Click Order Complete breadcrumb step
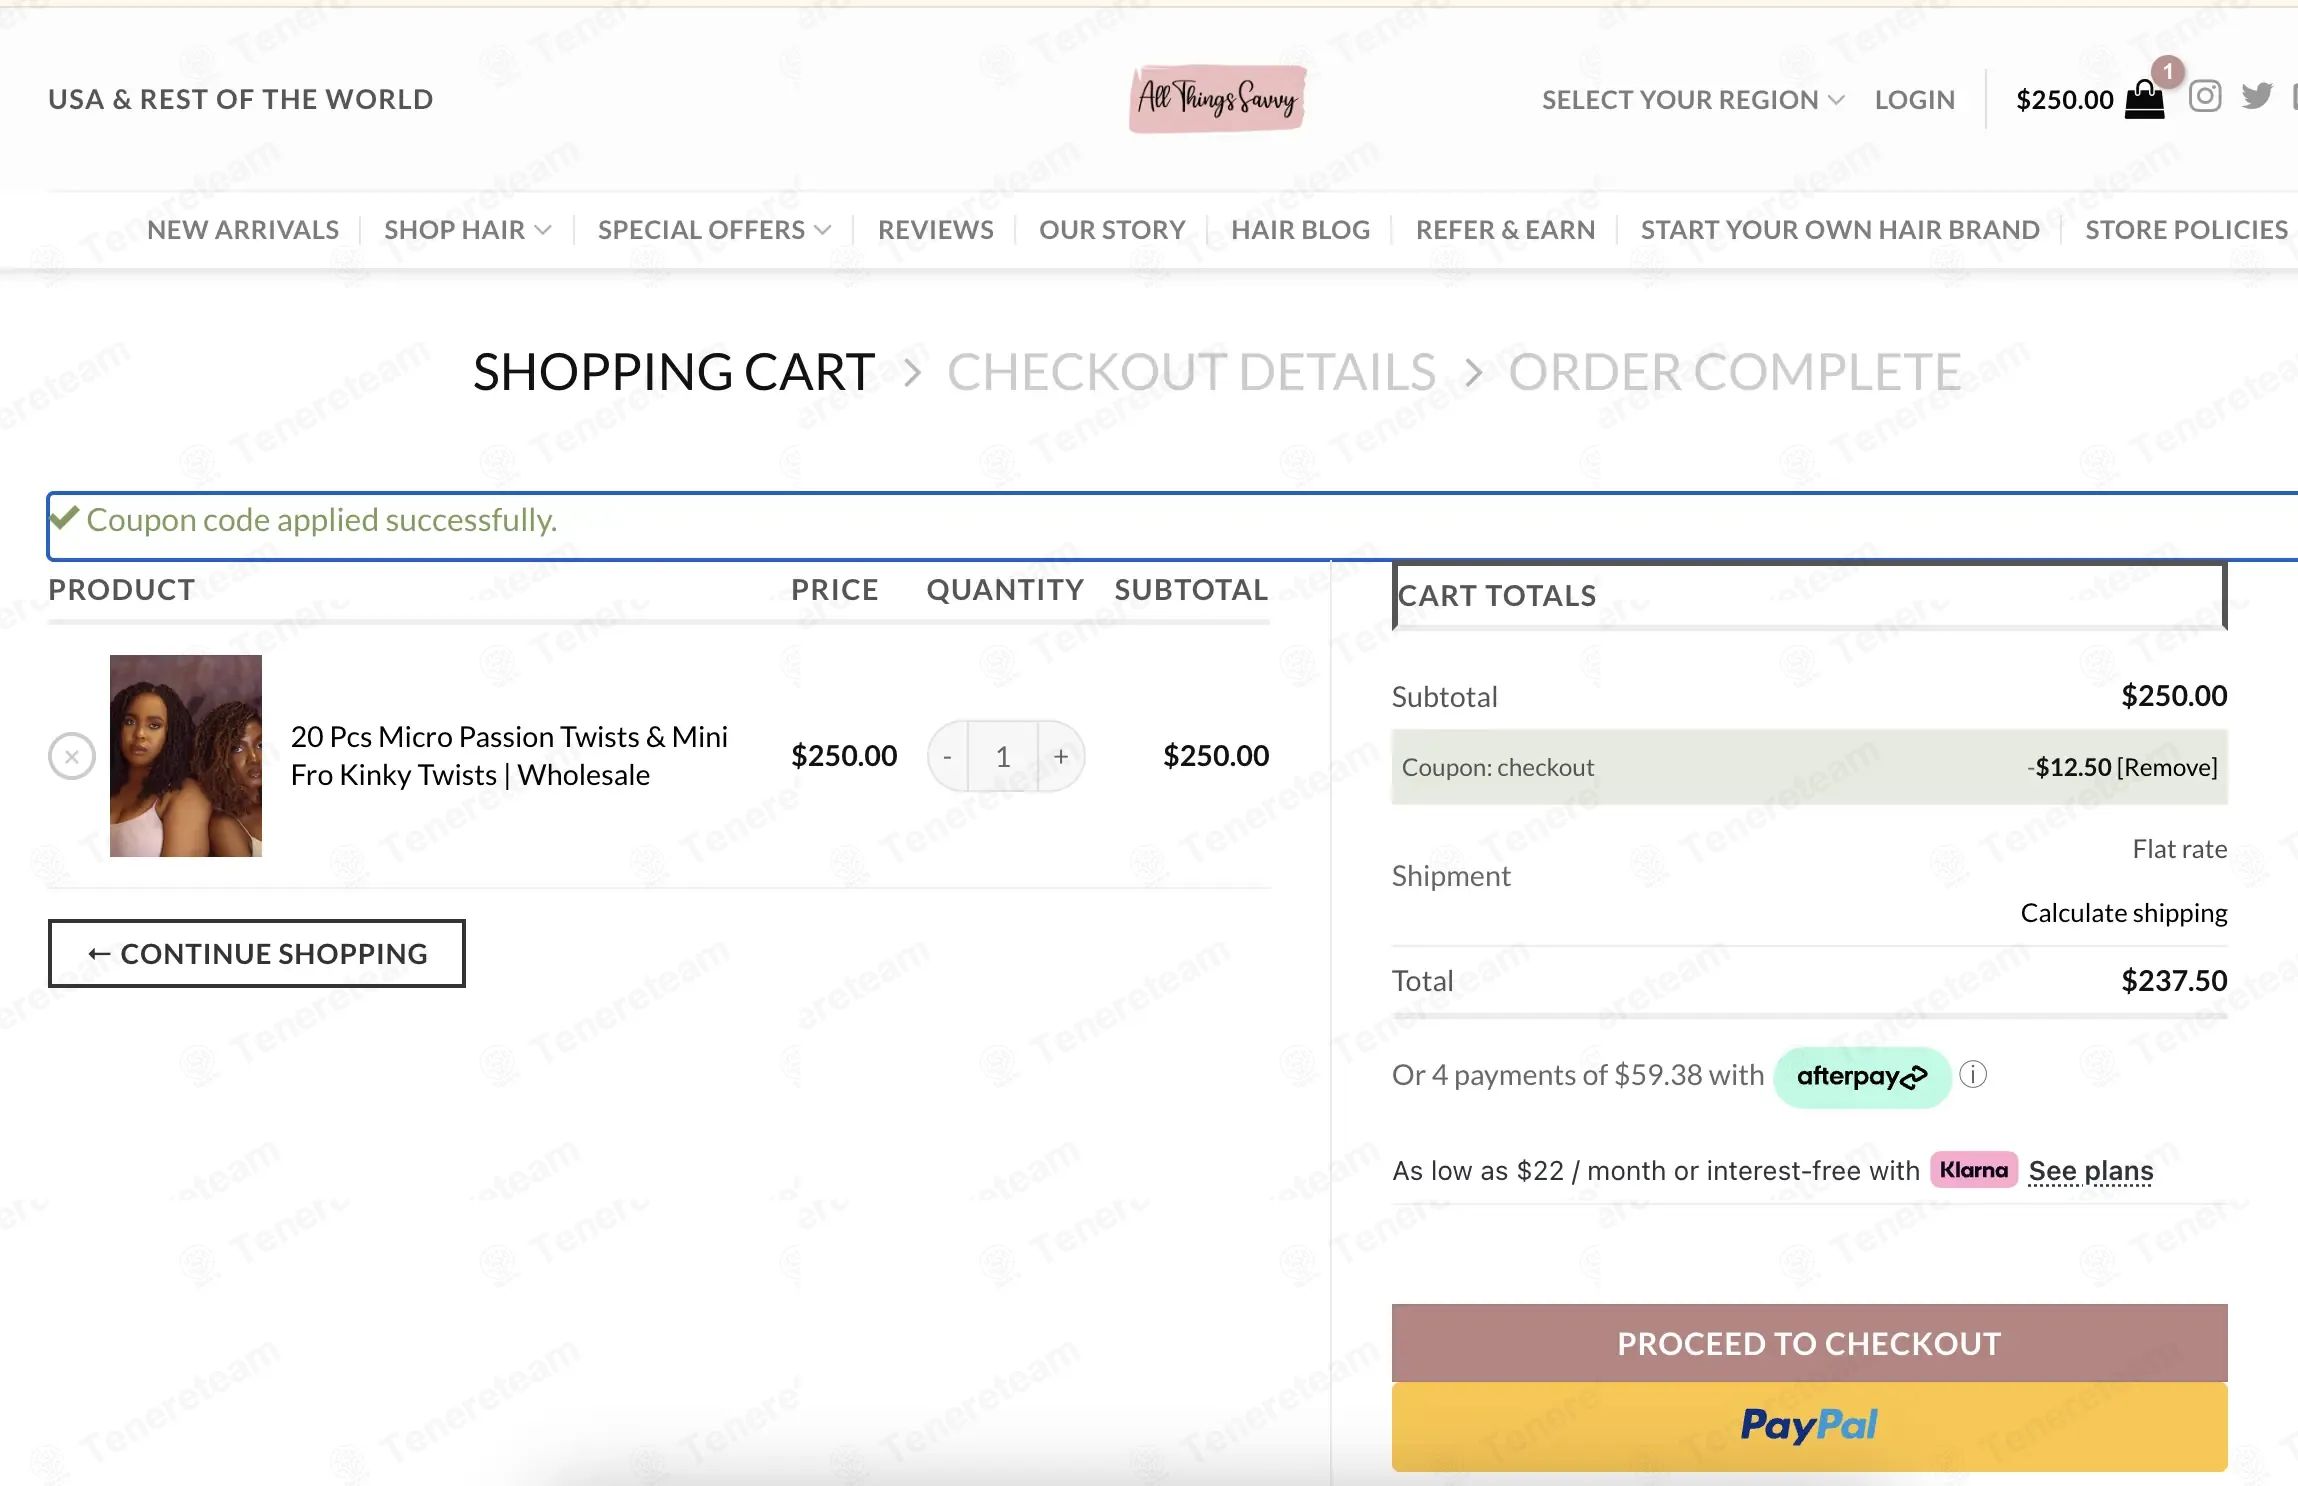This screenshot has width=2298, height=1486. tap(1735, 372)
